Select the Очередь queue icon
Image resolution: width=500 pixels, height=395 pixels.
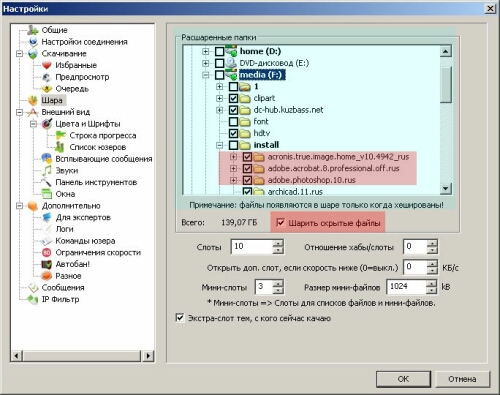tap(47, 89)
